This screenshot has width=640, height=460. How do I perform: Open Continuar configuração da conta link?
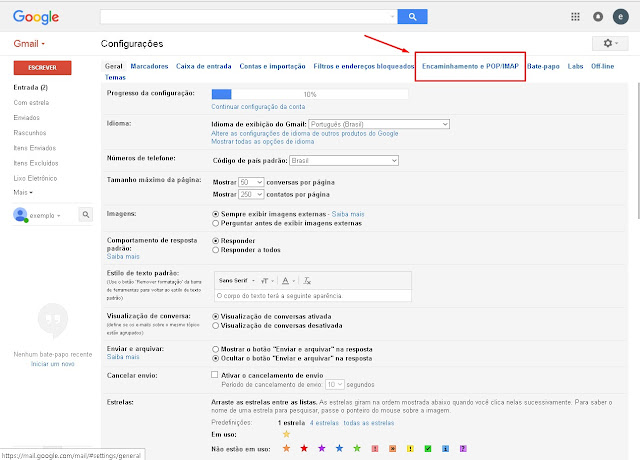(258, 107)
